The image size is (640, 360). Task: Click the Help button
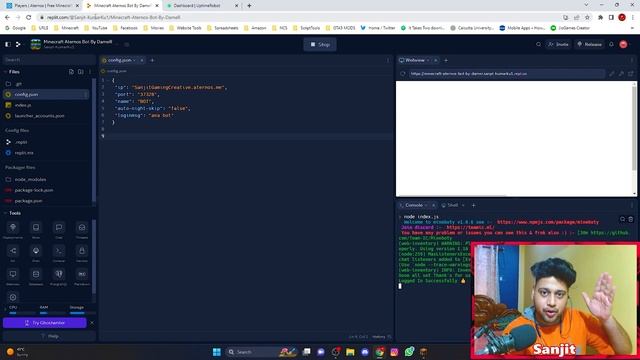(x=49, y=336)
